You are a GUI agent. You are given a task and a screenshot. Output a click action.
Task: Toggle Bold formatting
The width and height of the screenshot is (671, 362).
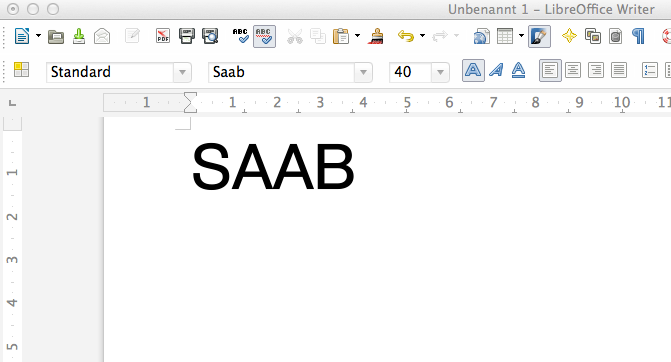coord(473,70)
